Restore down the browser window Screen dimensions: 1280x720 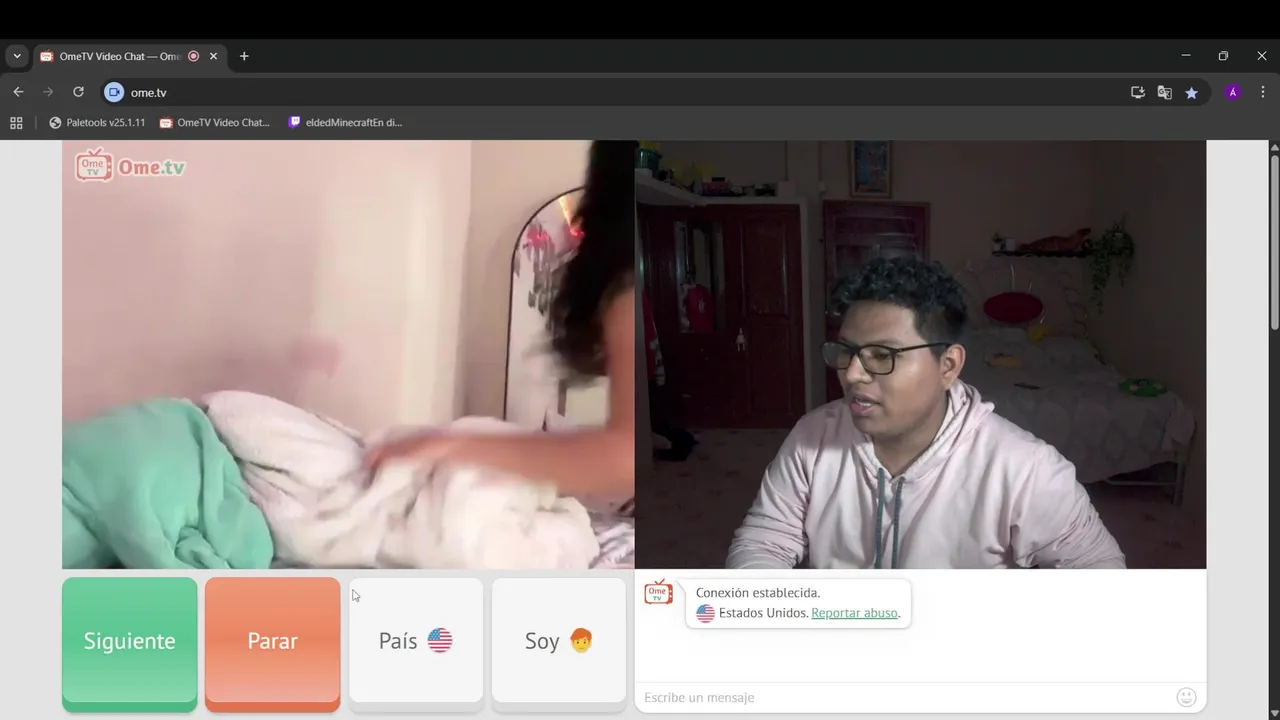1223,56
